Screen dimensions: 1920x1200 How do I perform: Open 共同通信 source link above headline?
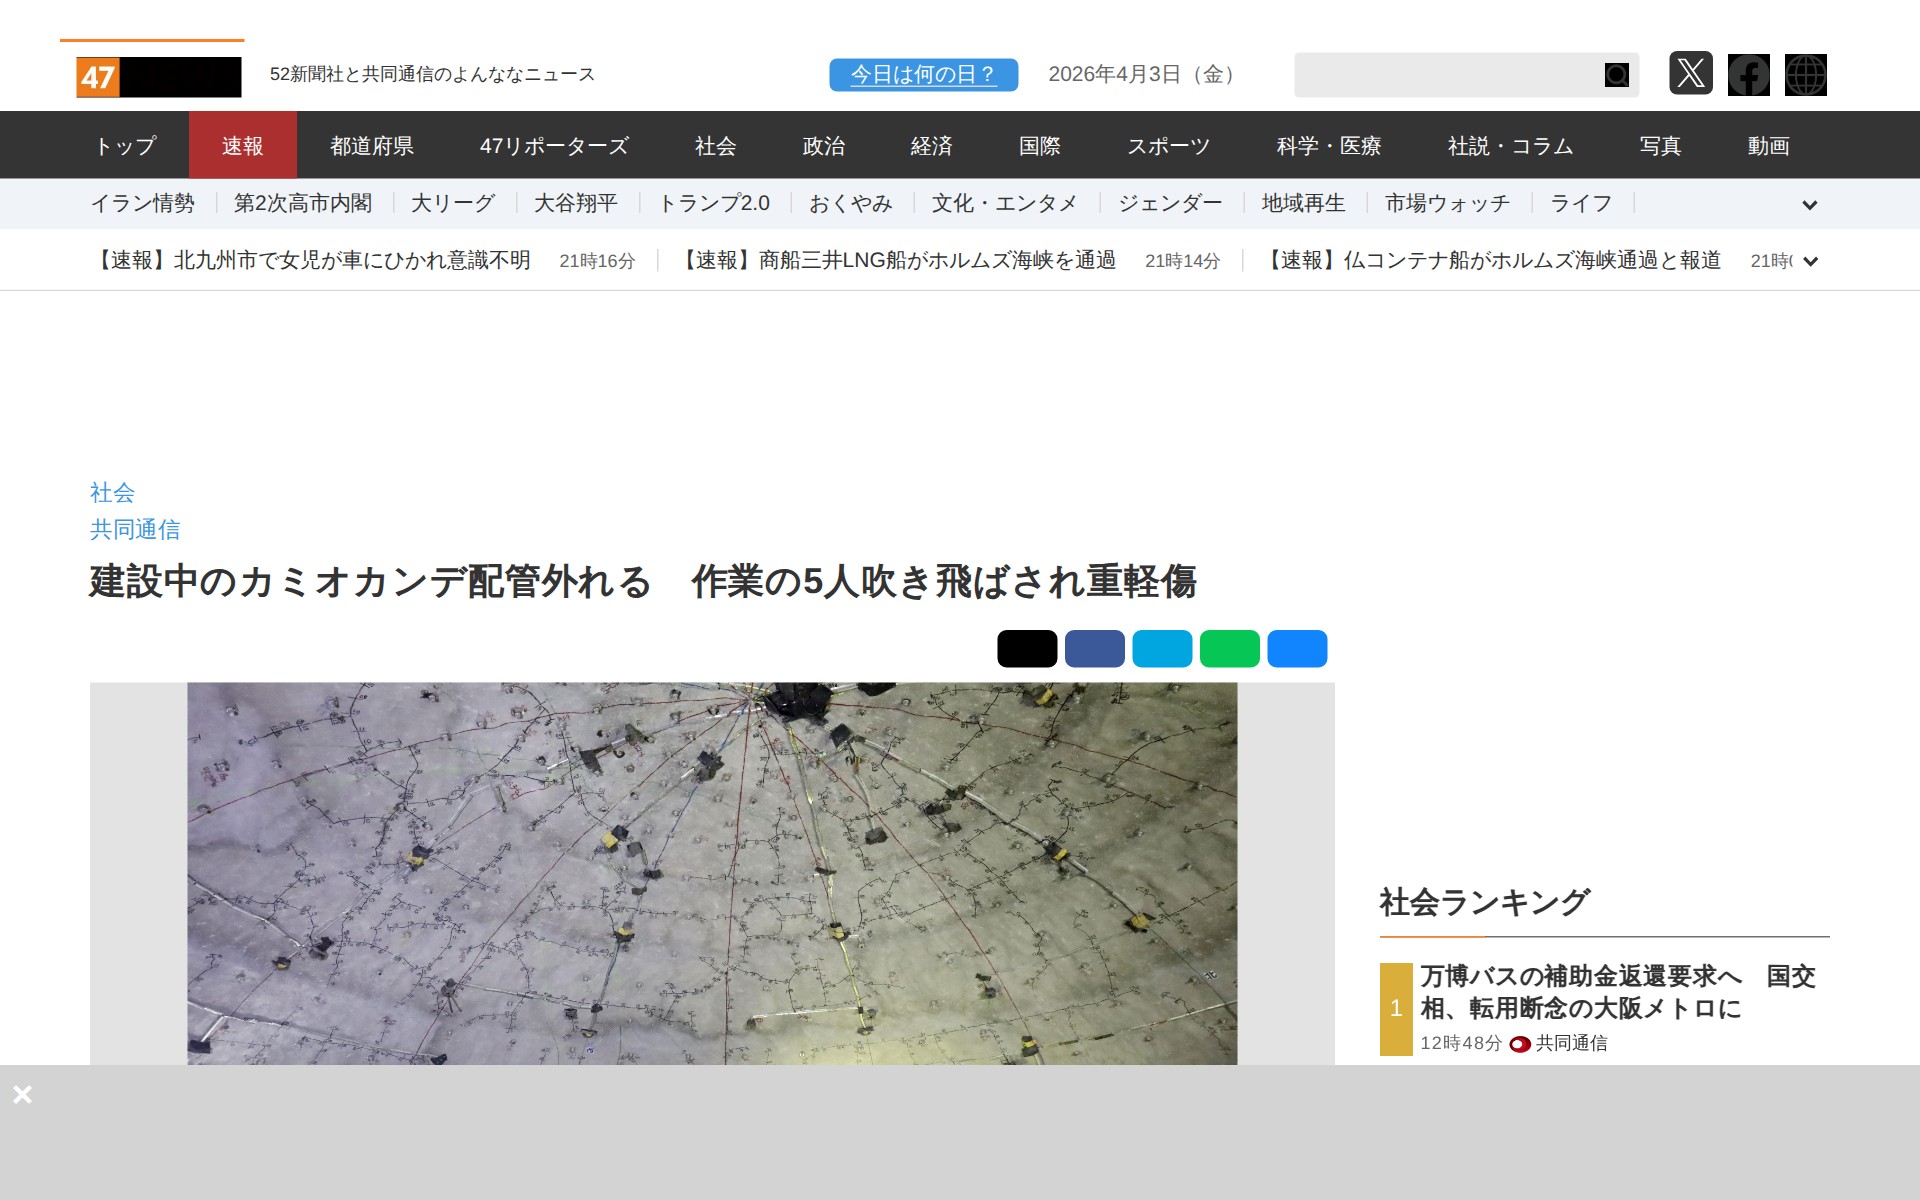135,529
